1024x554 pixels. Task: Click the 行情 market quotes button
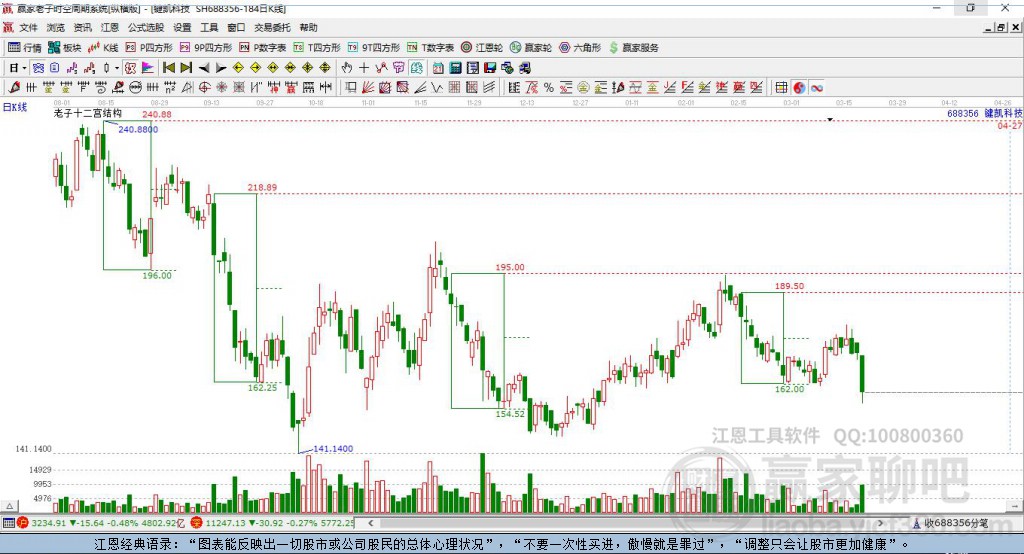(x=24, y=48)
